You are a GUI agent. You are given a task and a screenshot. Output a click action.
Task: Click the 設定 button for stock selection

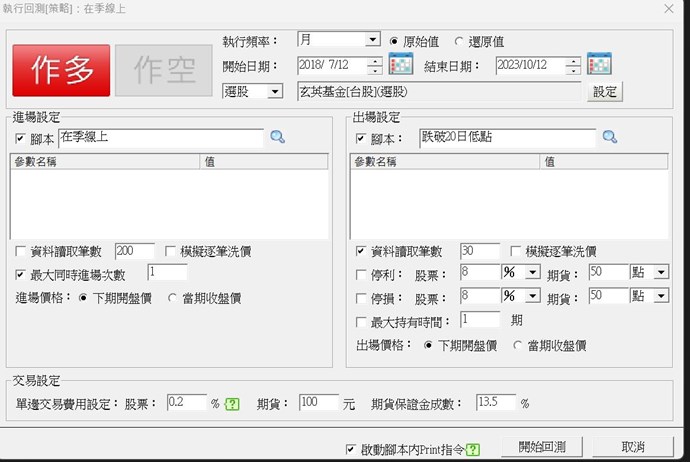[x=605, y=92]
